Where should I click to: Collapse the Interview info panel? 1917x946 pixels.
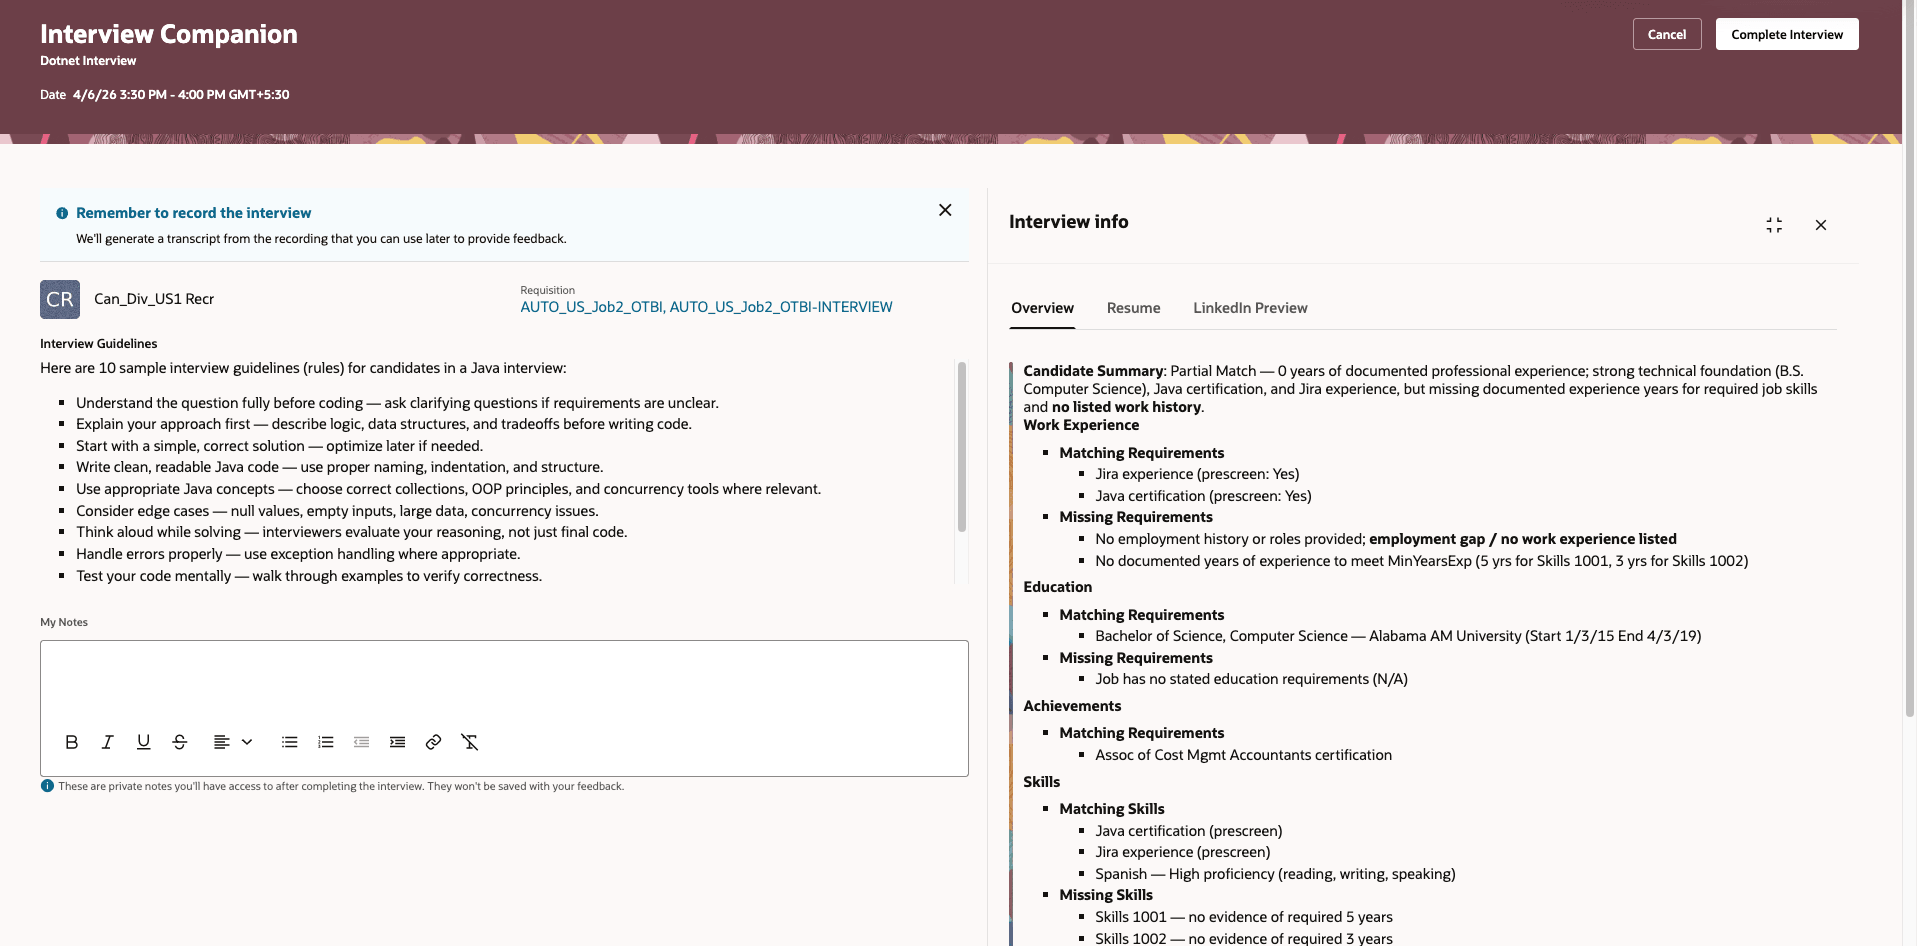[1774, 225]
